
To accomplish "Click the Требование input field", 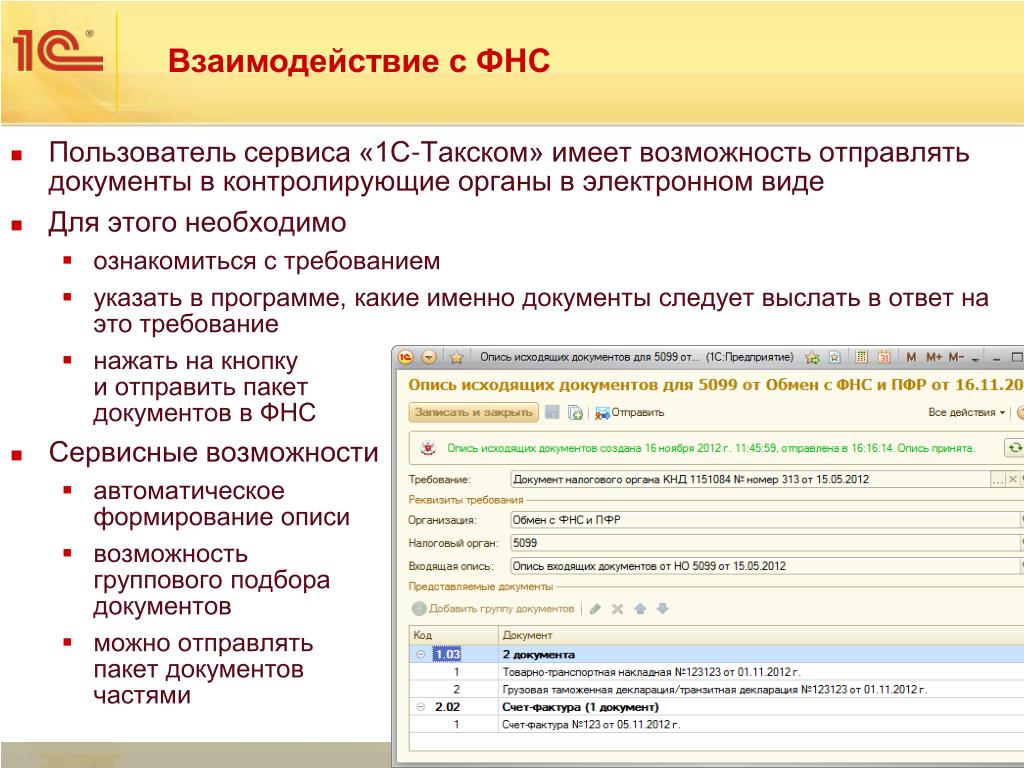I will tap(750, 479).
